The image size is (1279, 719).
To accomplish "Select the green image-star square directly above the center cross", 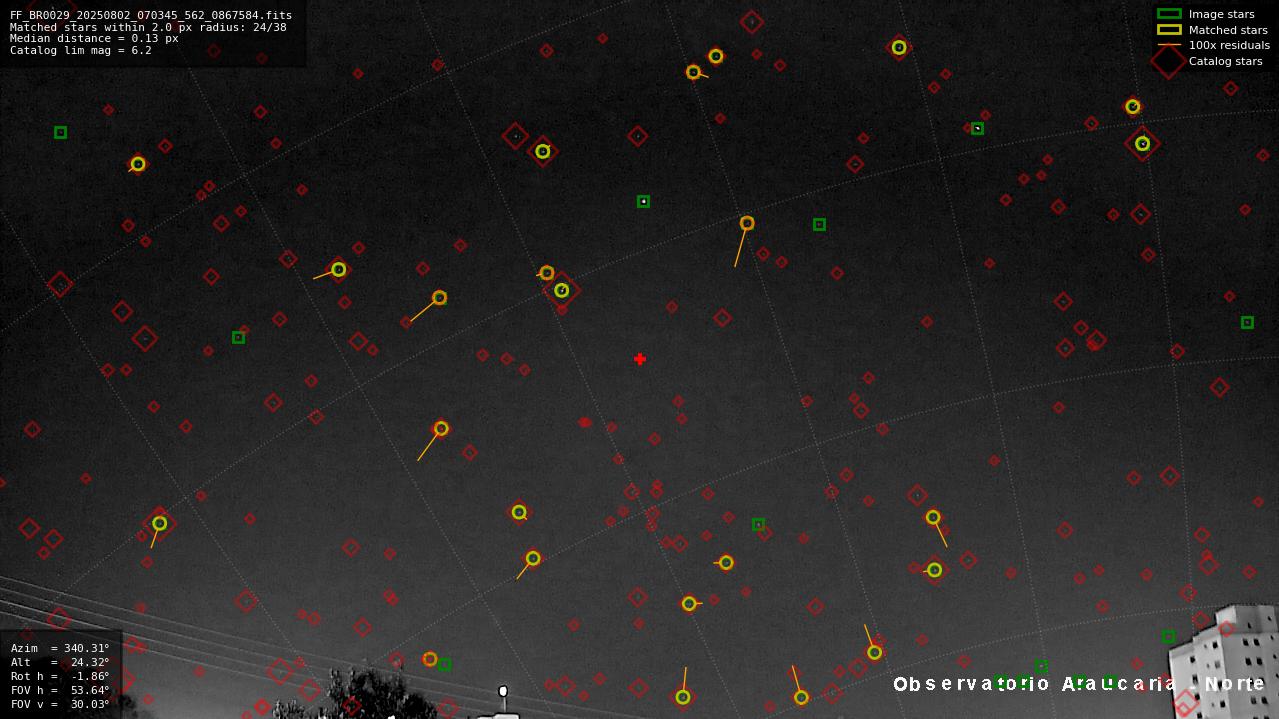I will tap(643, 202).
